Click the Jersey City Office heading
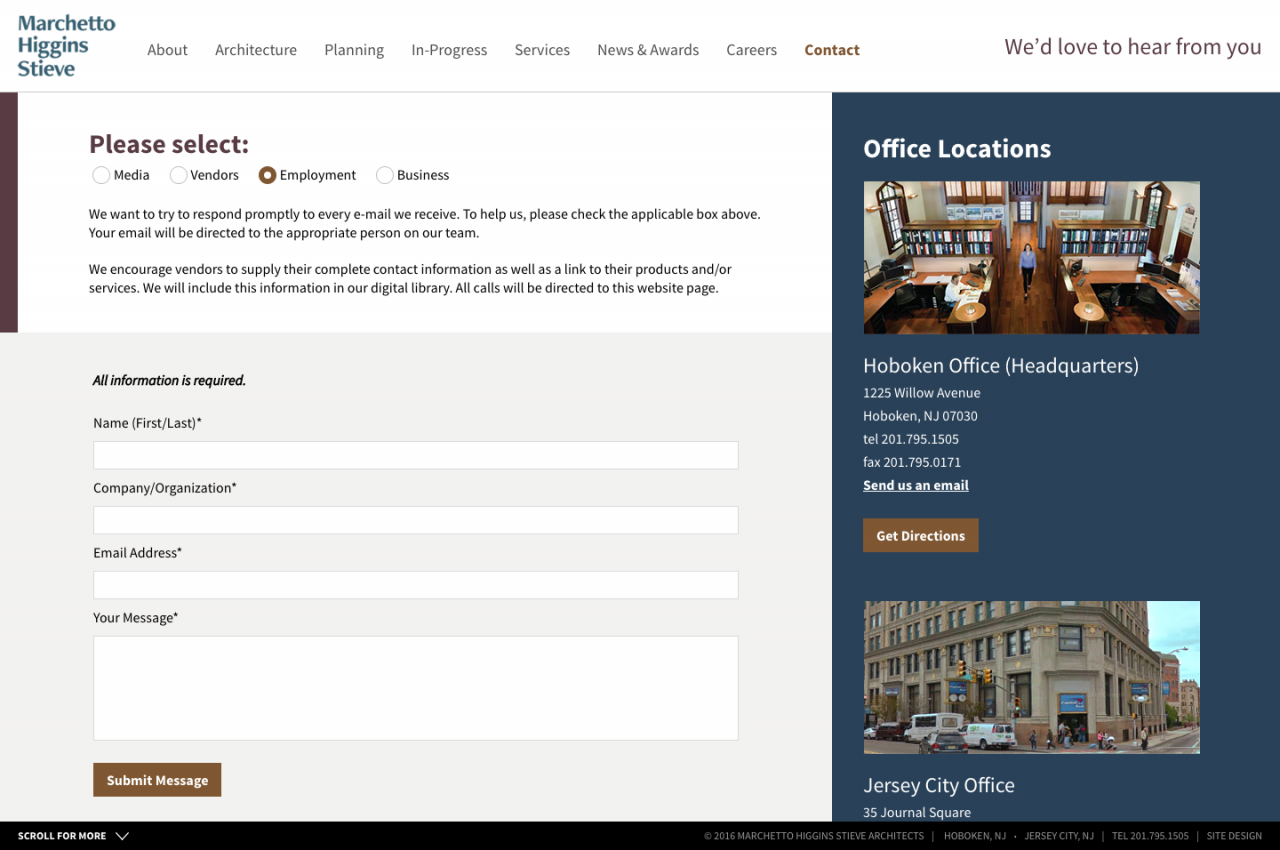Screen dimensions: 1280x850 pyautogui.click(x=939, y=785)
